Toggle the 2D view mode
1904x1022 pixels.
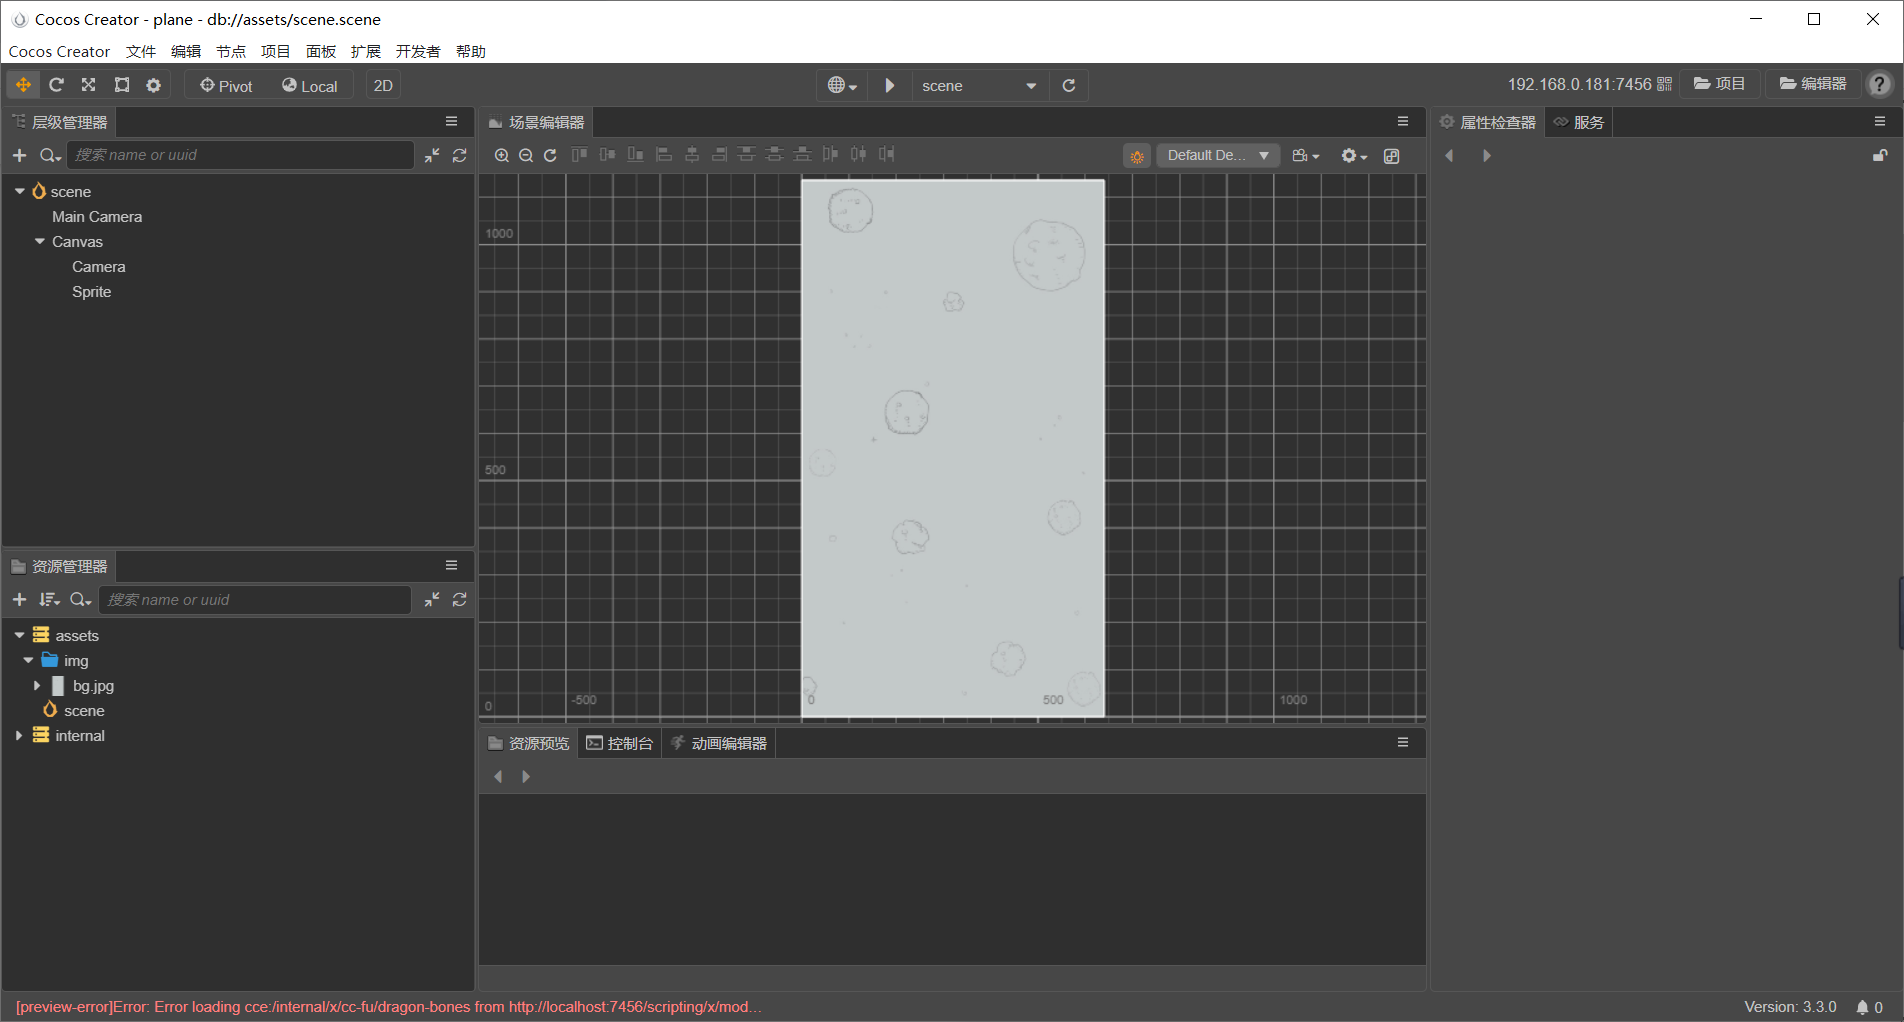point(383,85)
